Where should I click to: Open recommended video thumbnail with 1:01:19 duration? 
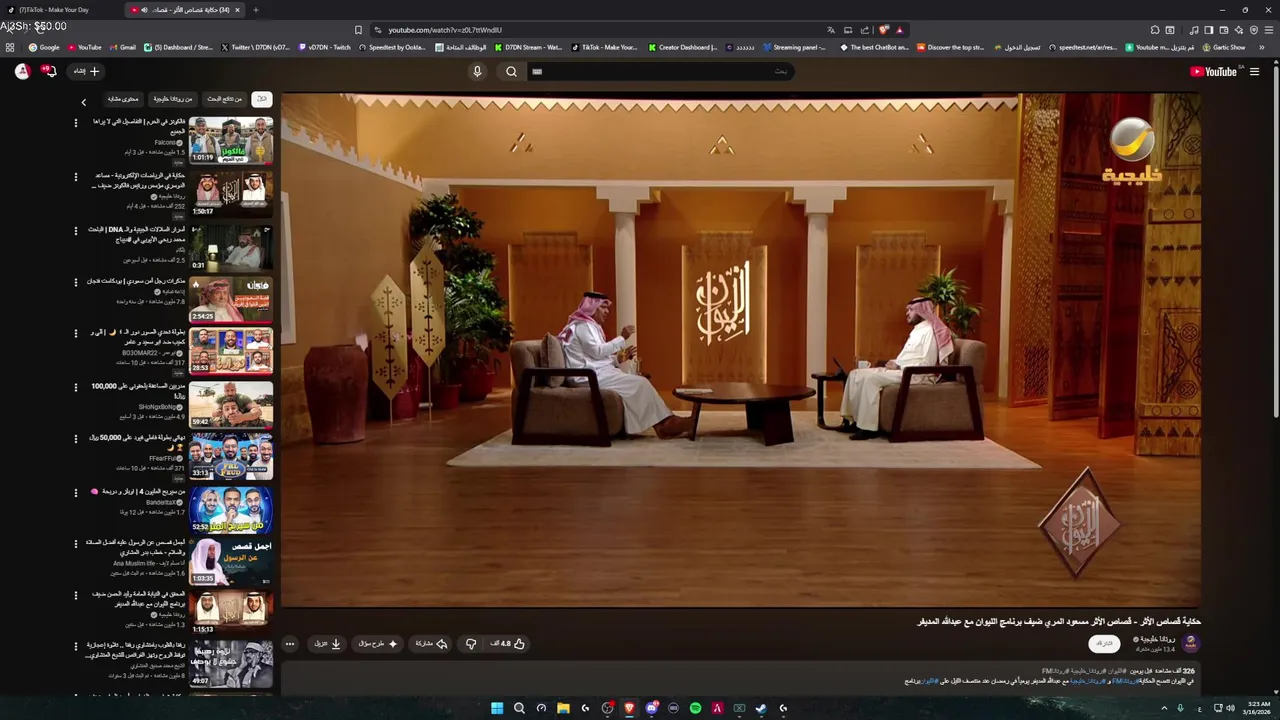coord(231,140)
